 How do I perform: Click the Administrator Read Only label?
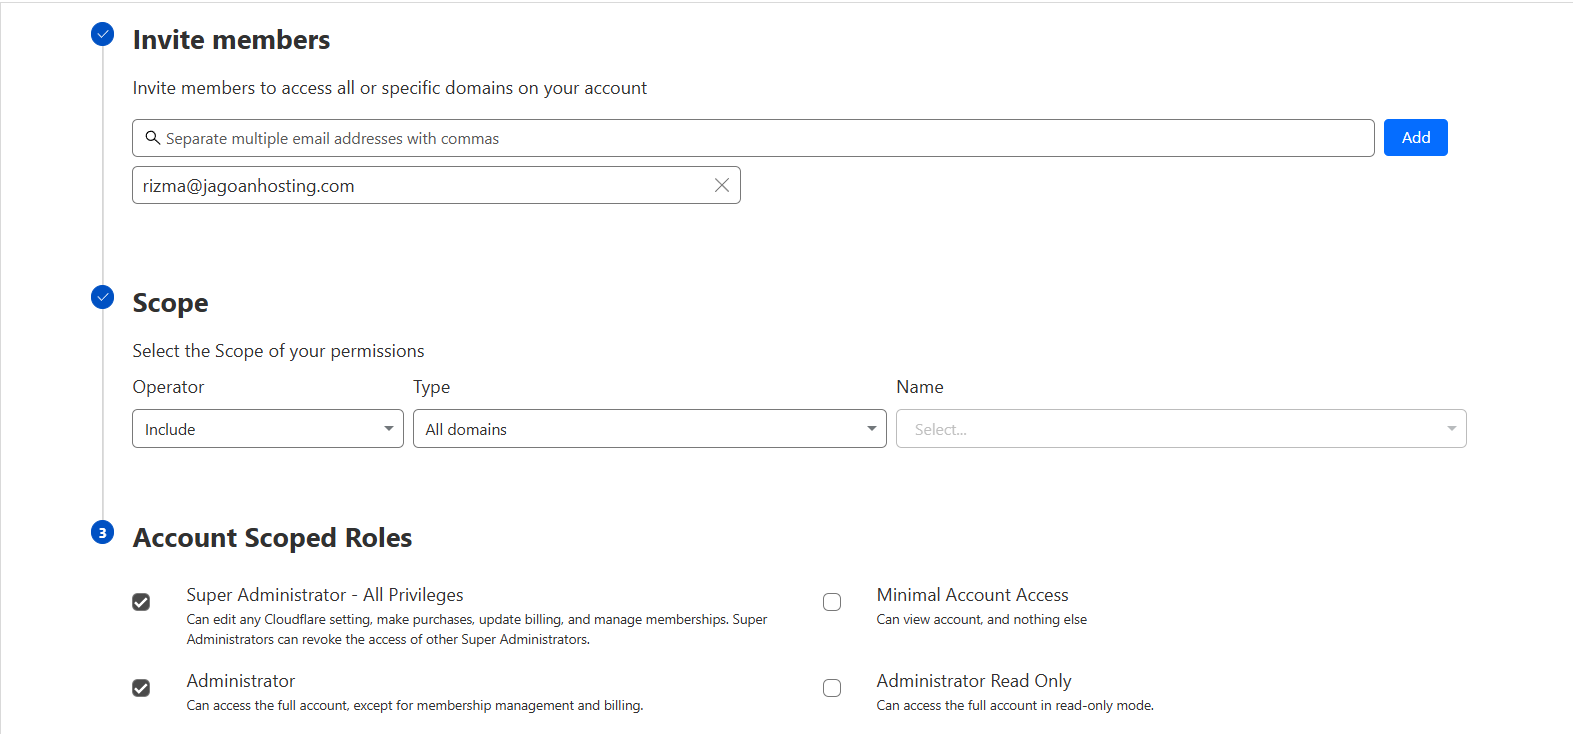tap(974, 681)
